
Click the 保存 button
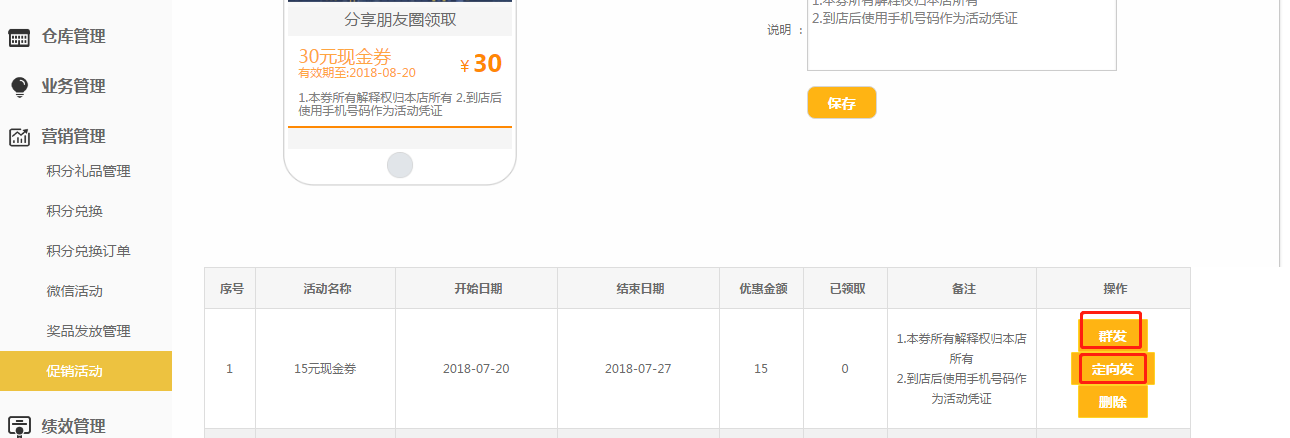tap(841, 103)
